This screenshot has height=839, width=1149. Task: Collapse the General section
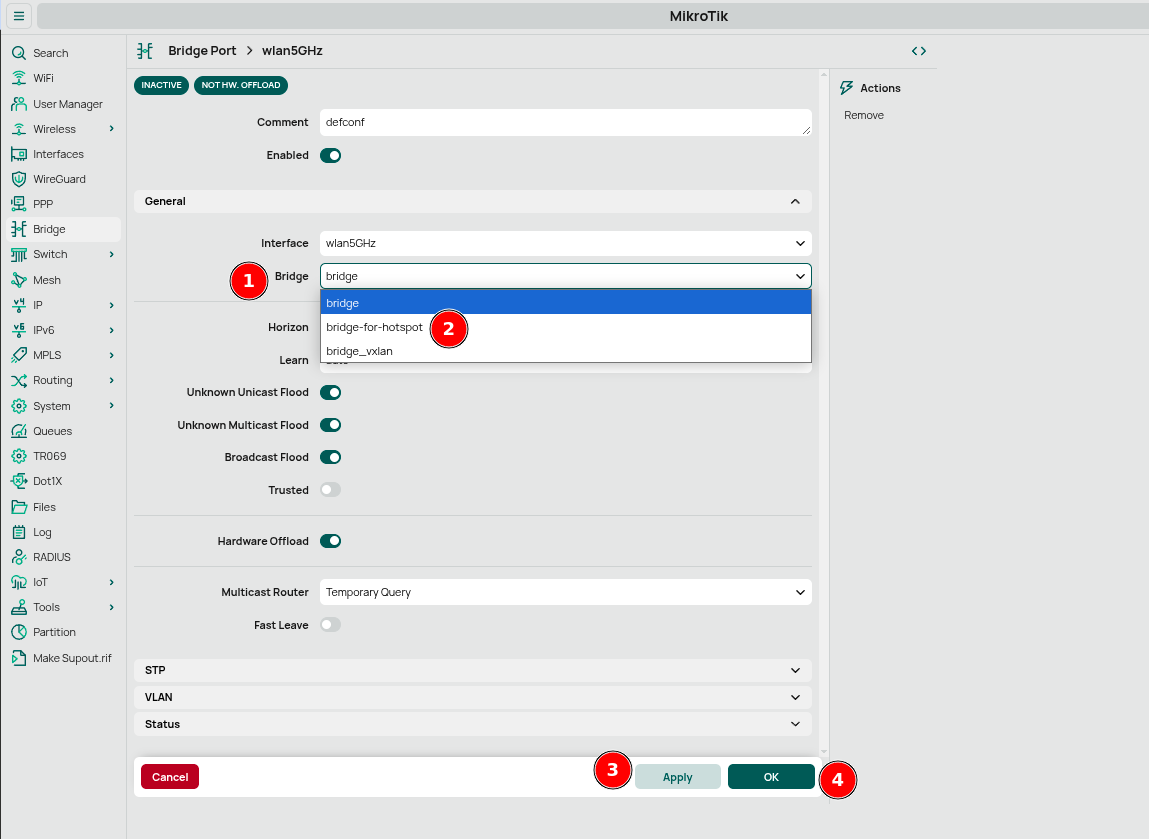pyautogui.click(x=795, y=201)
